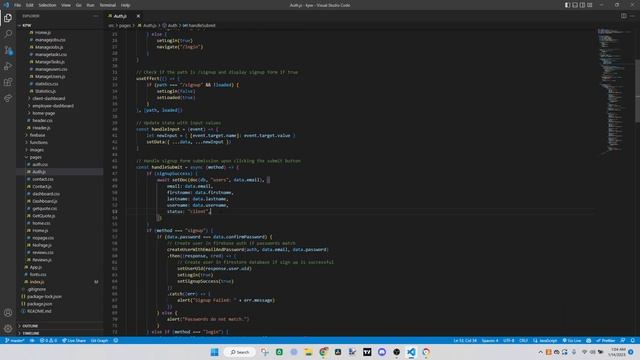640x360 pixels.
Task: Click Git Graph in the status bar
Action: [x=99, y=340]
